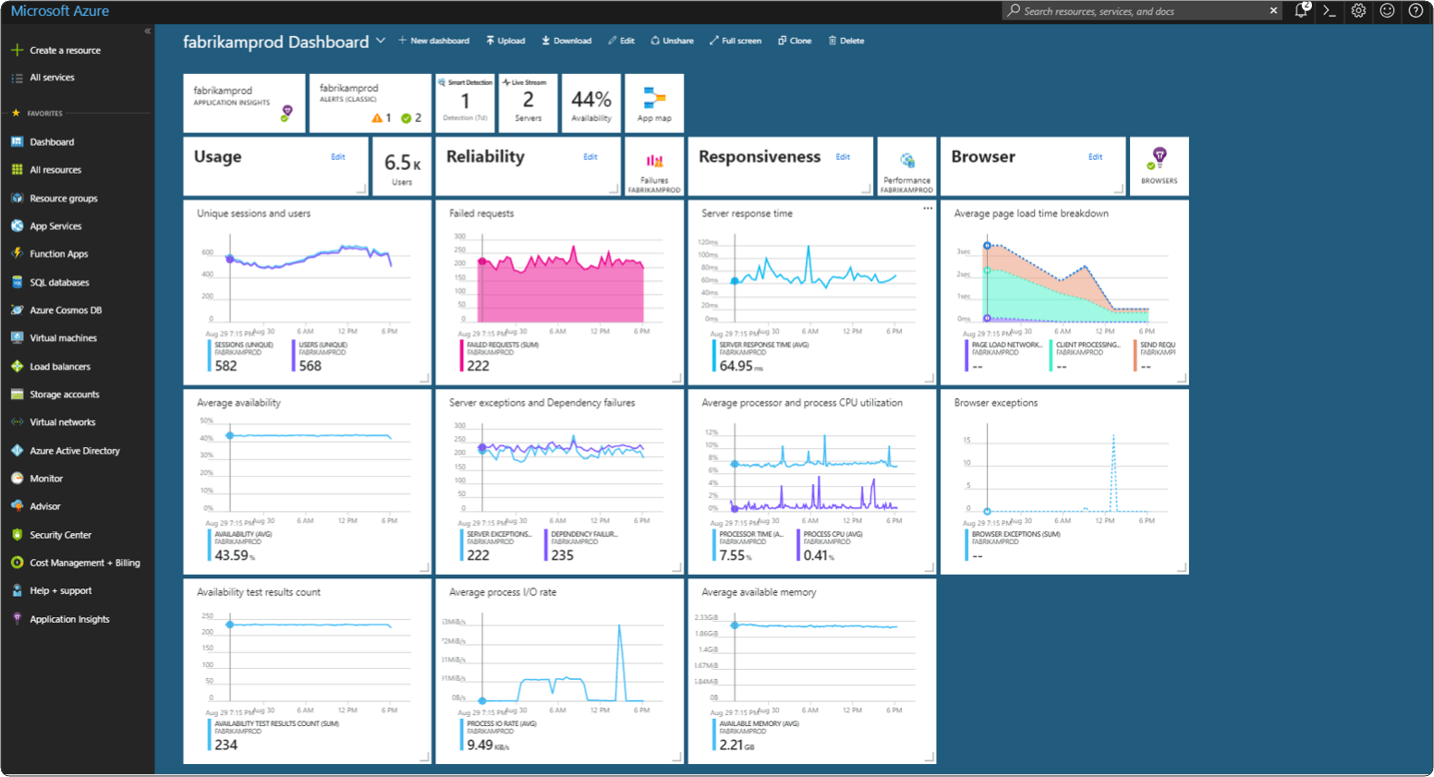Click Edit link on Responsiveness tile
Image resolution: width=1434 pixels, height=777 pixels.
point(843,157)
